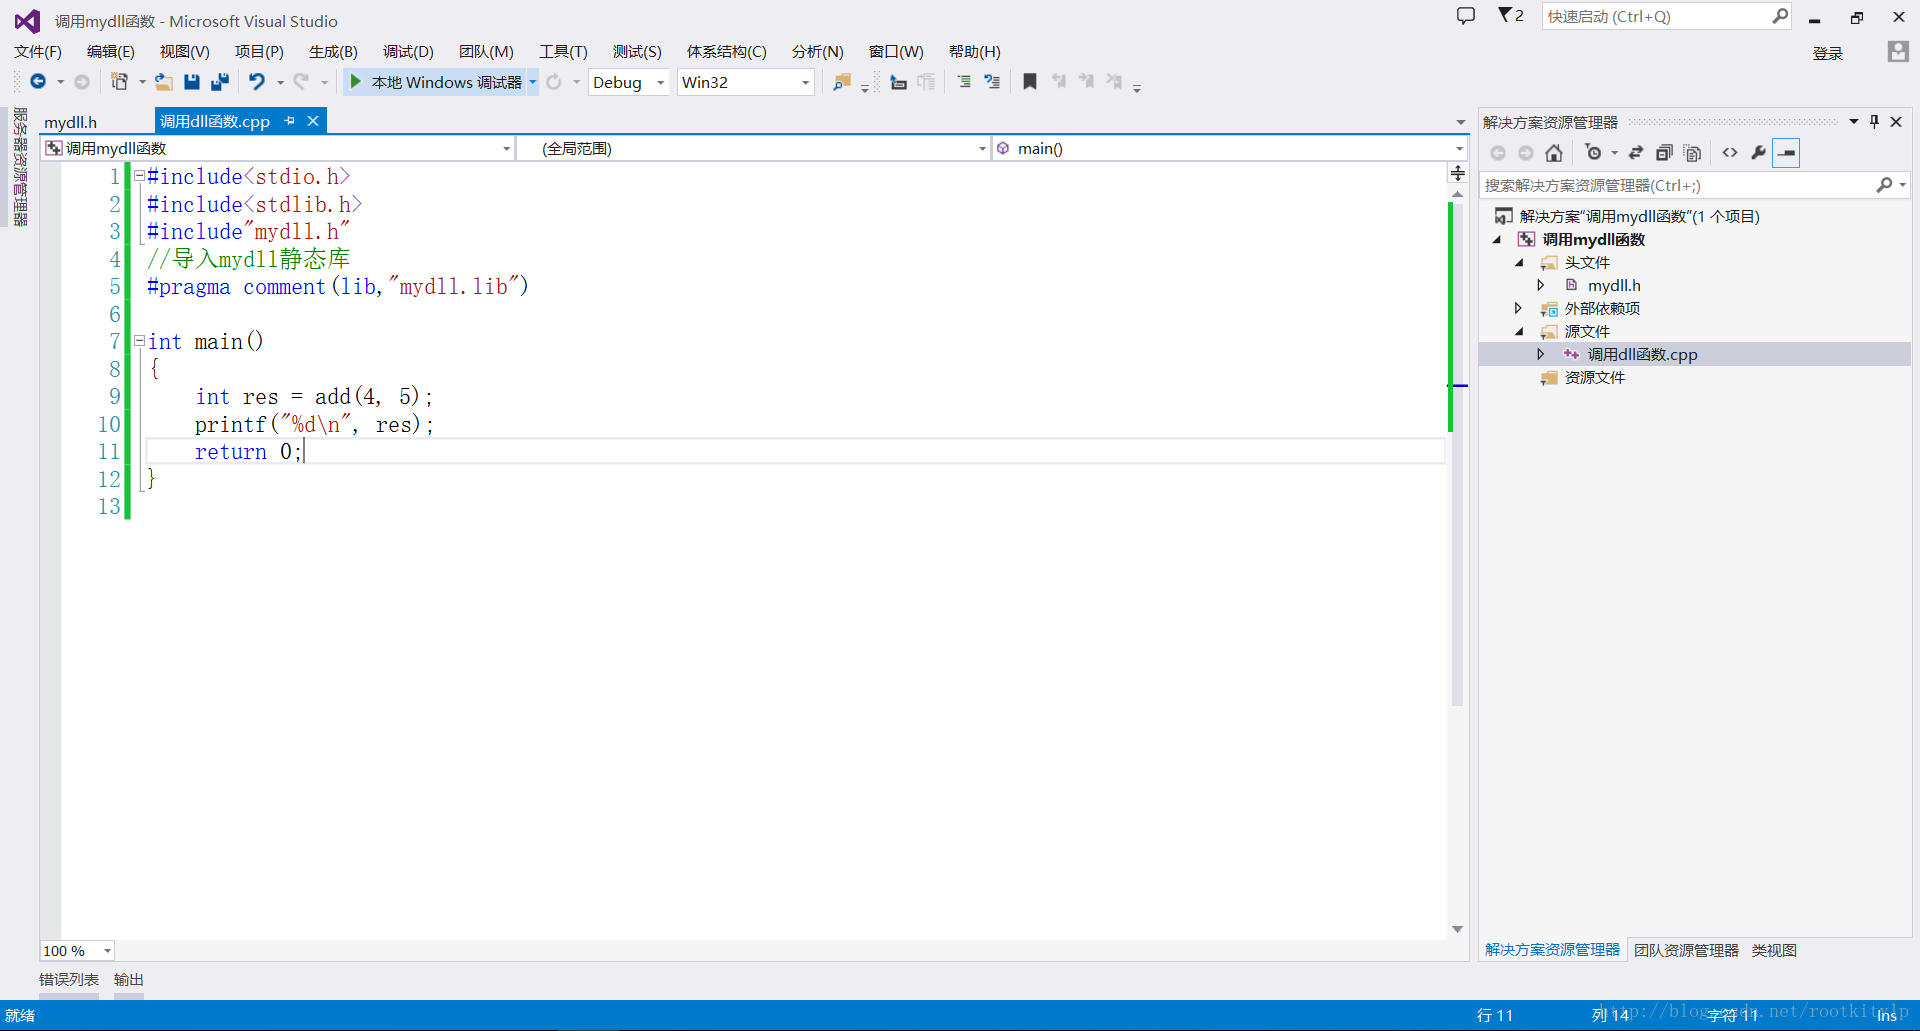Open the 生成(B) menu

[333, 51]
